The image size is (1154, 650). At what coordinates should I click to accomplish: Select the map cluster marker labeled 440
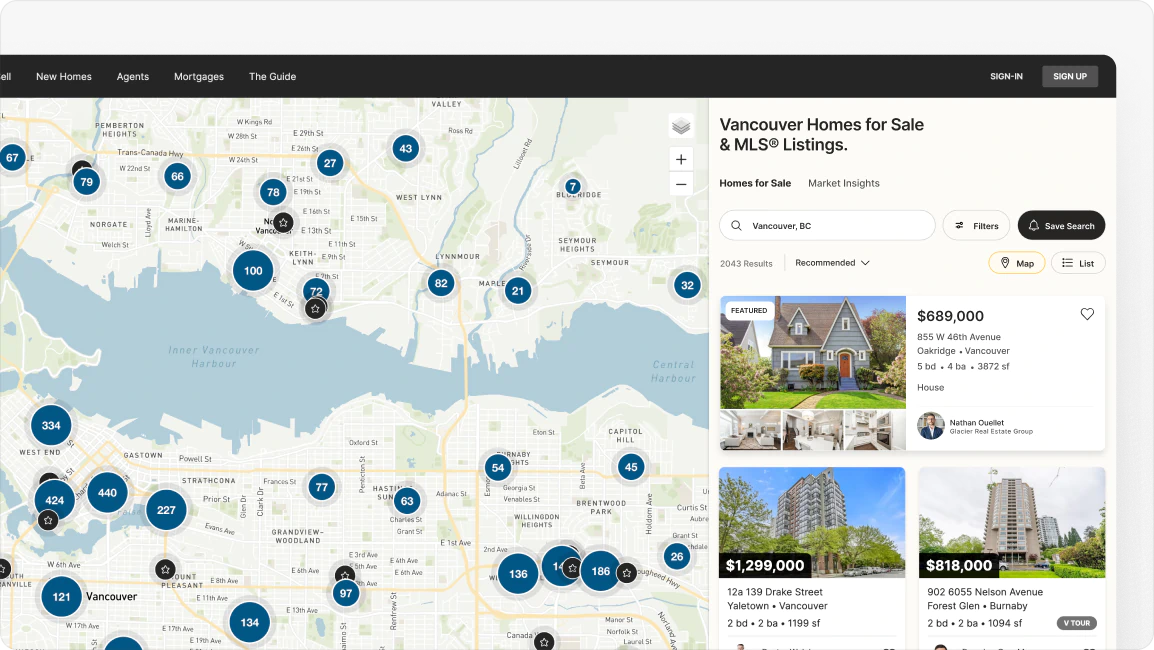[107, 492]
